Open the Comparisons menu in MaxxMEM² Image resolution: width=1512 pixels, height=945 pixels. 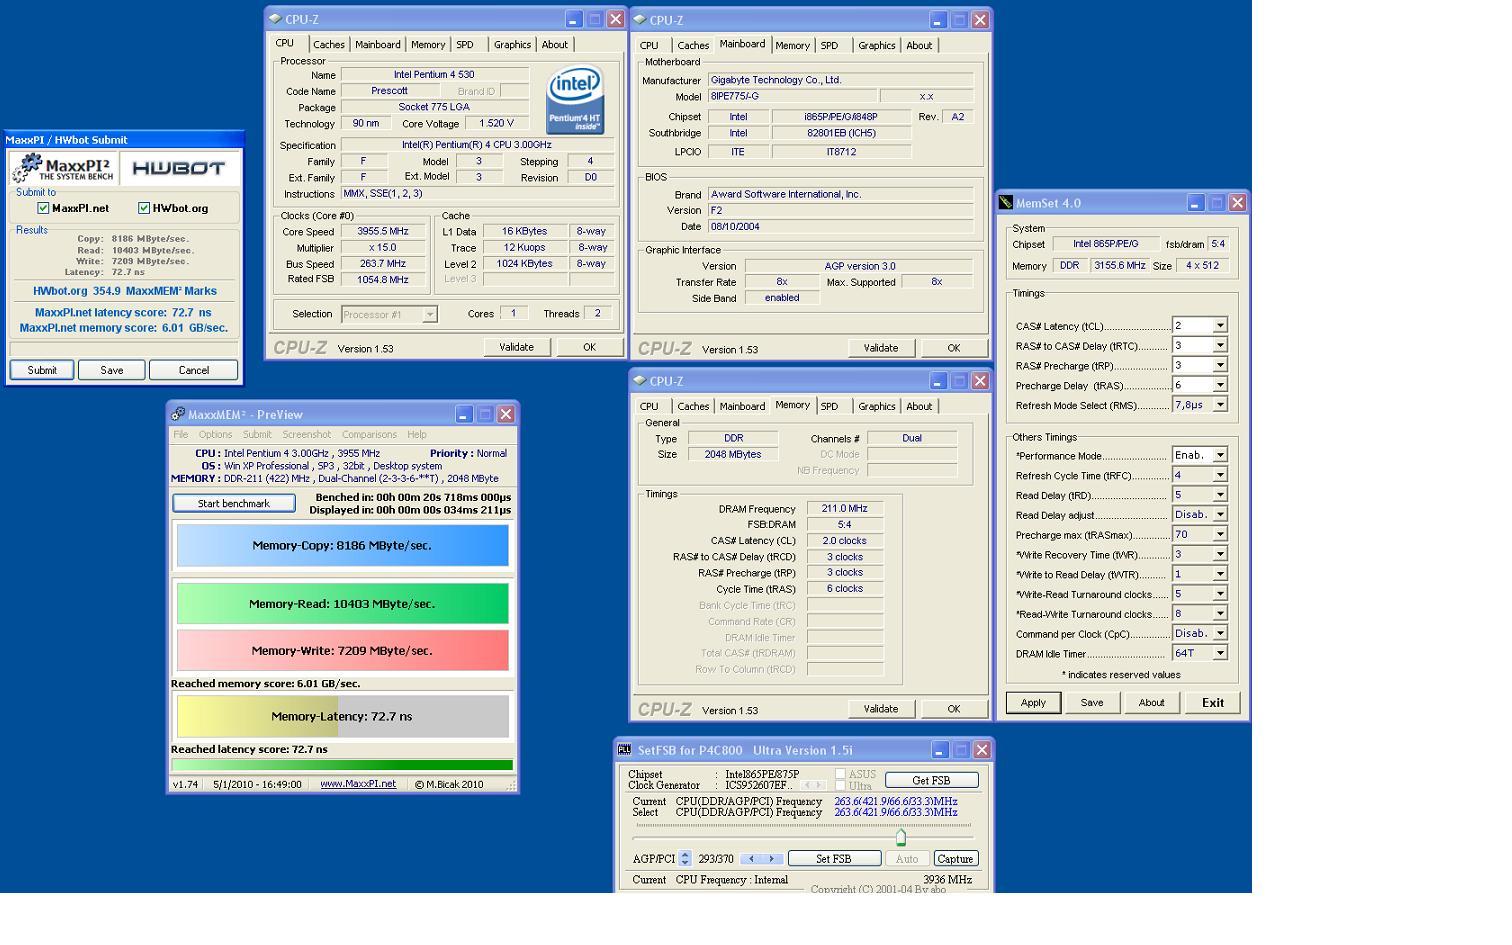coord(369,435)
